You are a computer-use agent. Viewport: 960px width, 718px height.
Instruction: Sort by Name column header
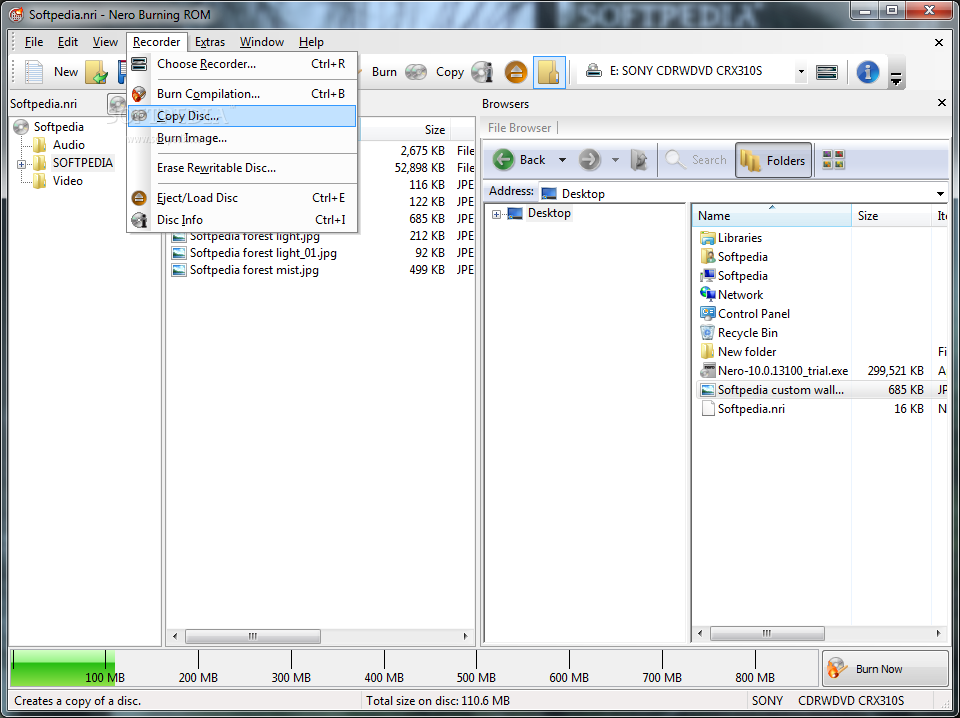pyautogui.click(x=771, y=215)
